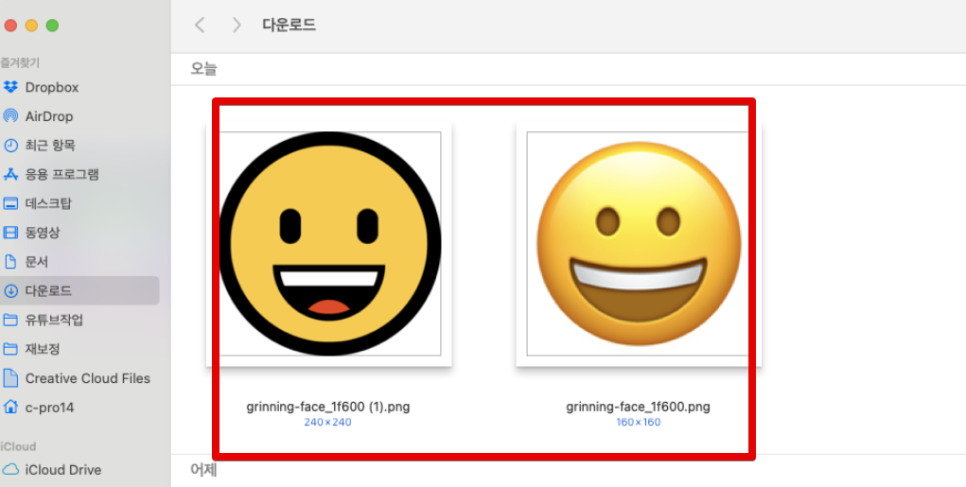Viewport: 966px width, 487px height.
Task: Click the 다운로드 window title
Action: pyautogui.click(x=289, y=25)
